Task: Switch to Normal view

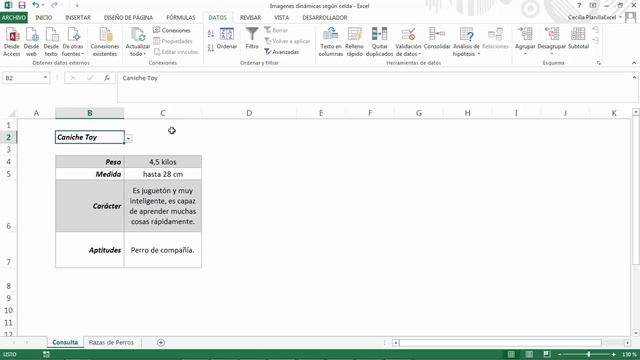Action: tap(511, 354)
